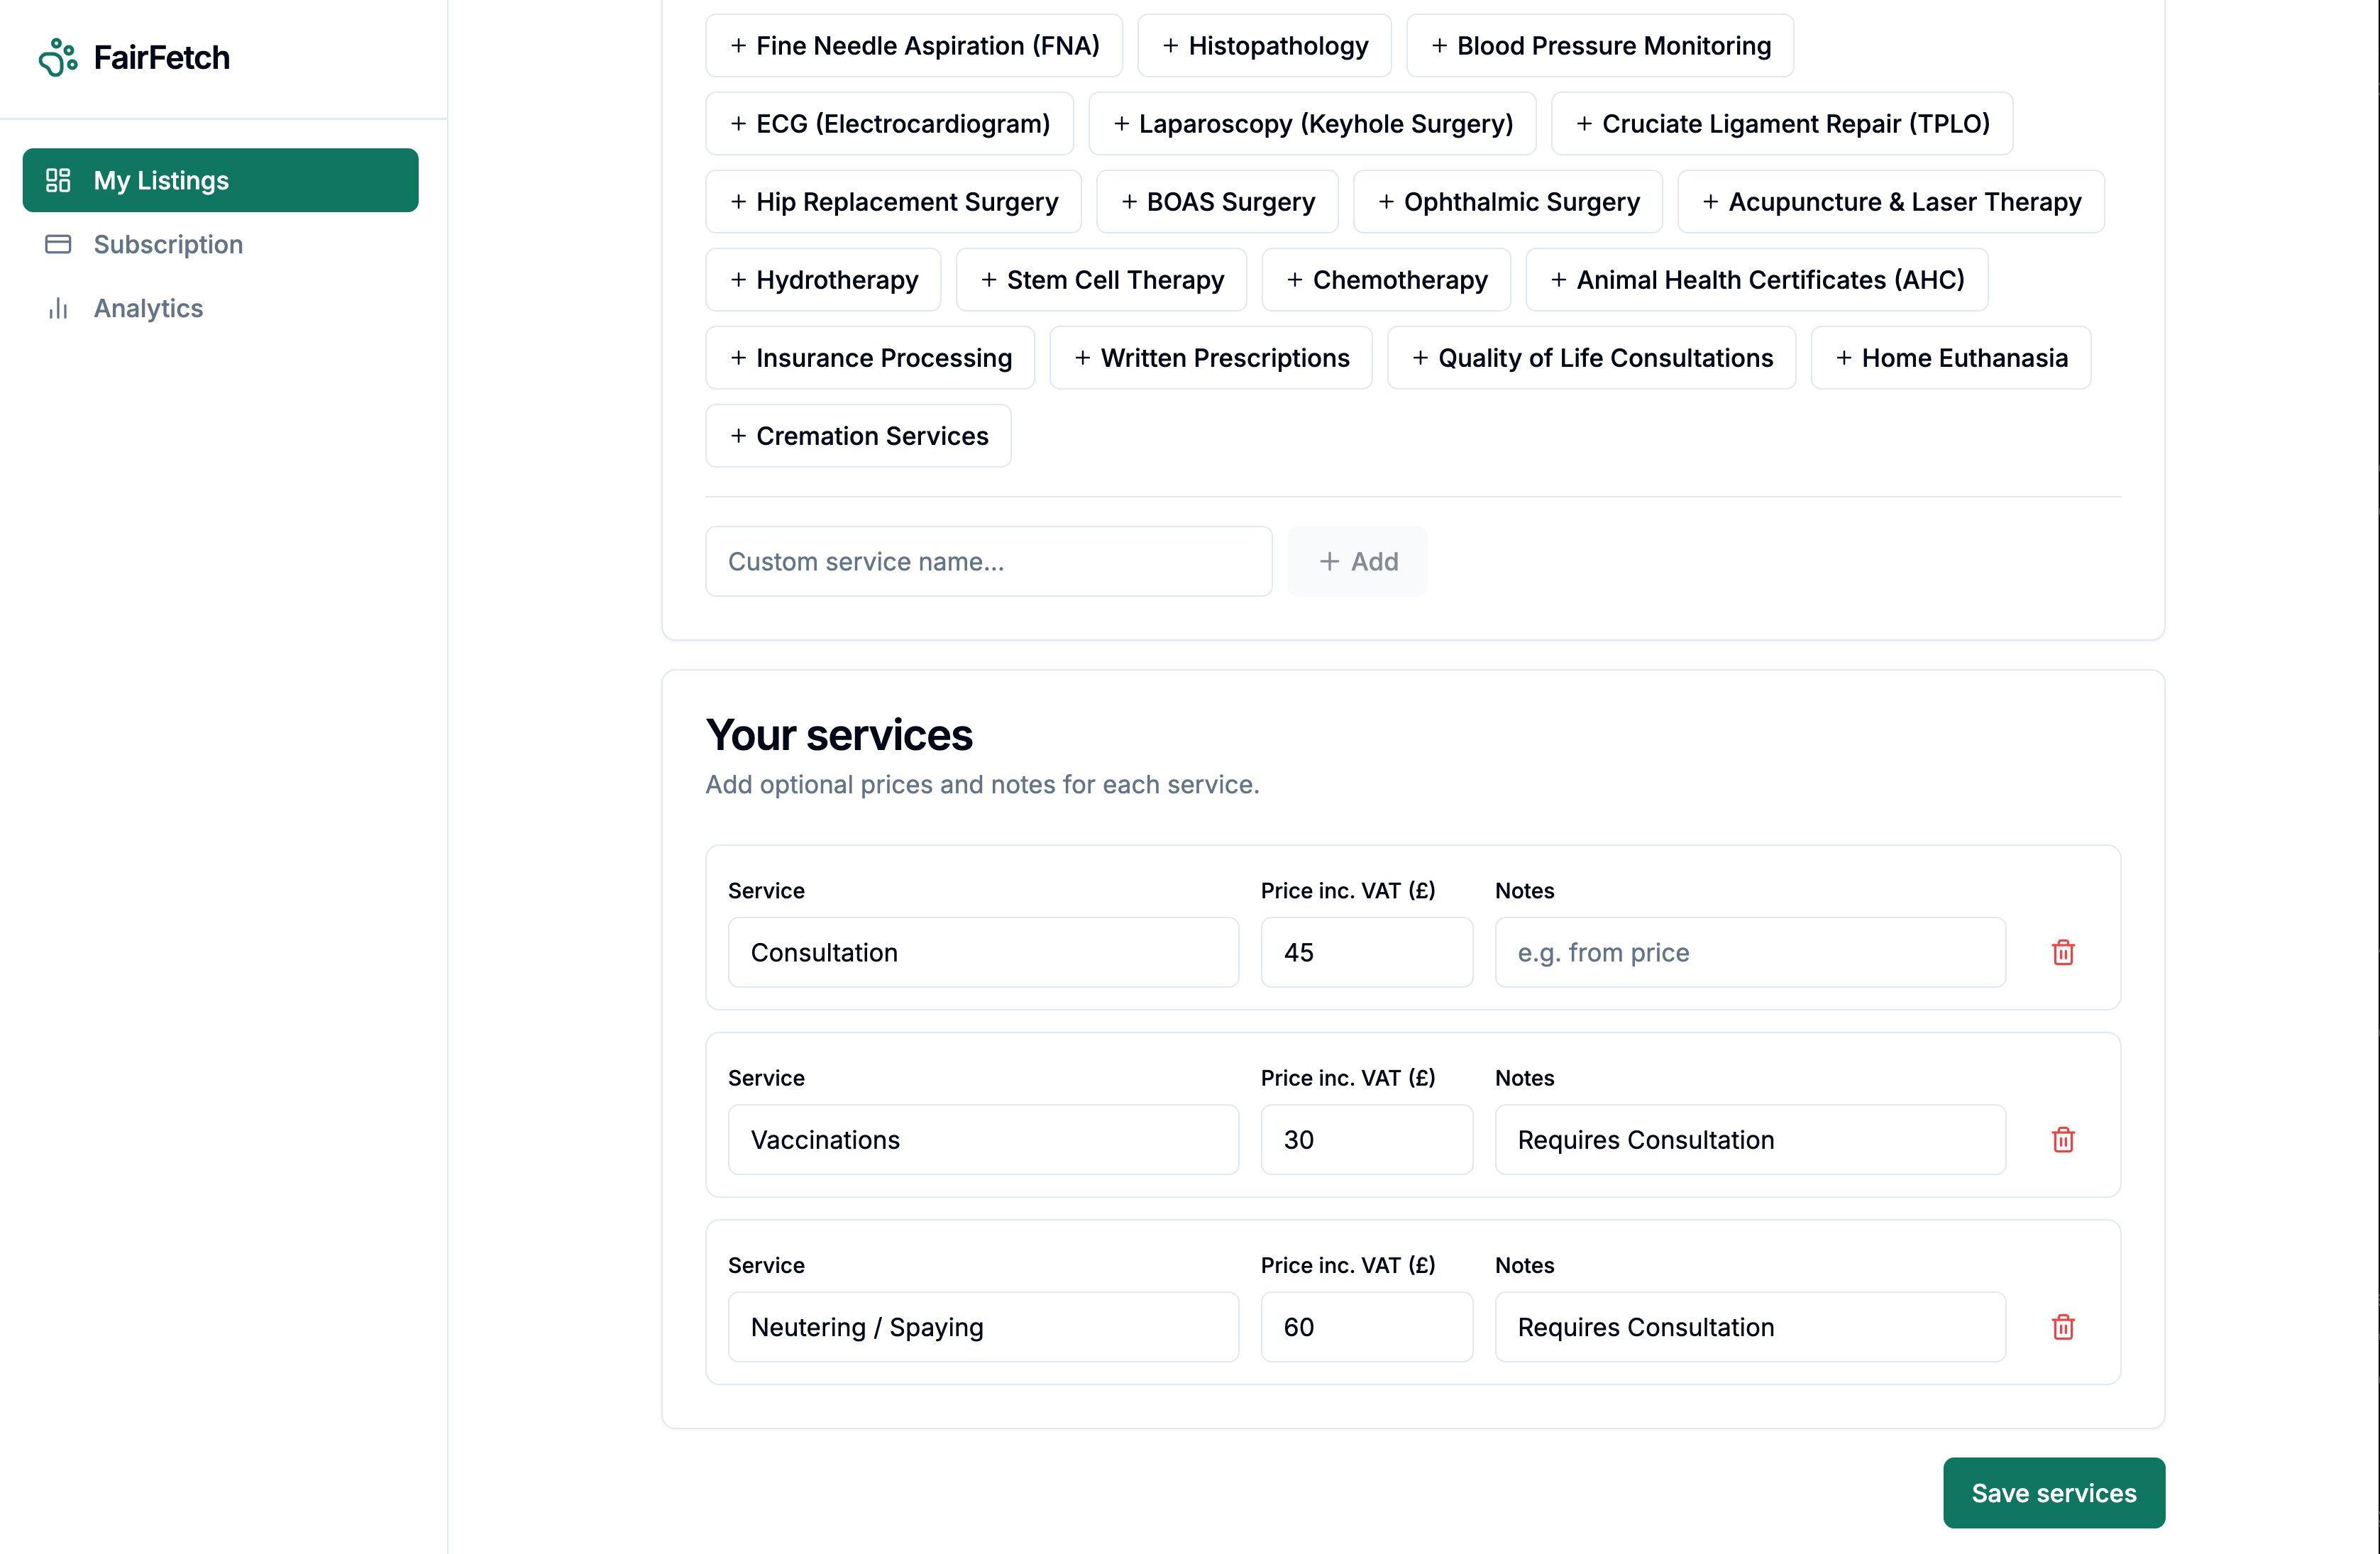The height and width of the screenshot is (1554, 2380).
Task: Navigate to the Analytics page
Action: click(147, 308)
